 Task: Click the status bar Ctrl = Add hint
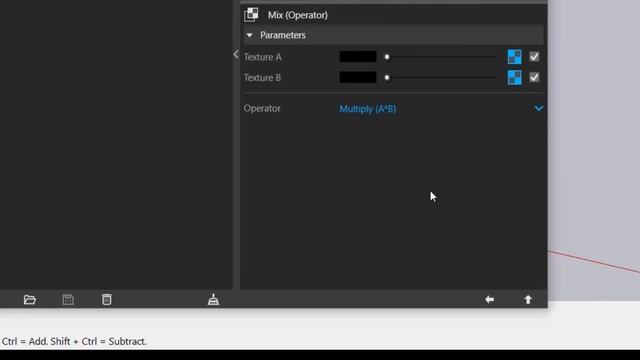(x=74, y=341)
